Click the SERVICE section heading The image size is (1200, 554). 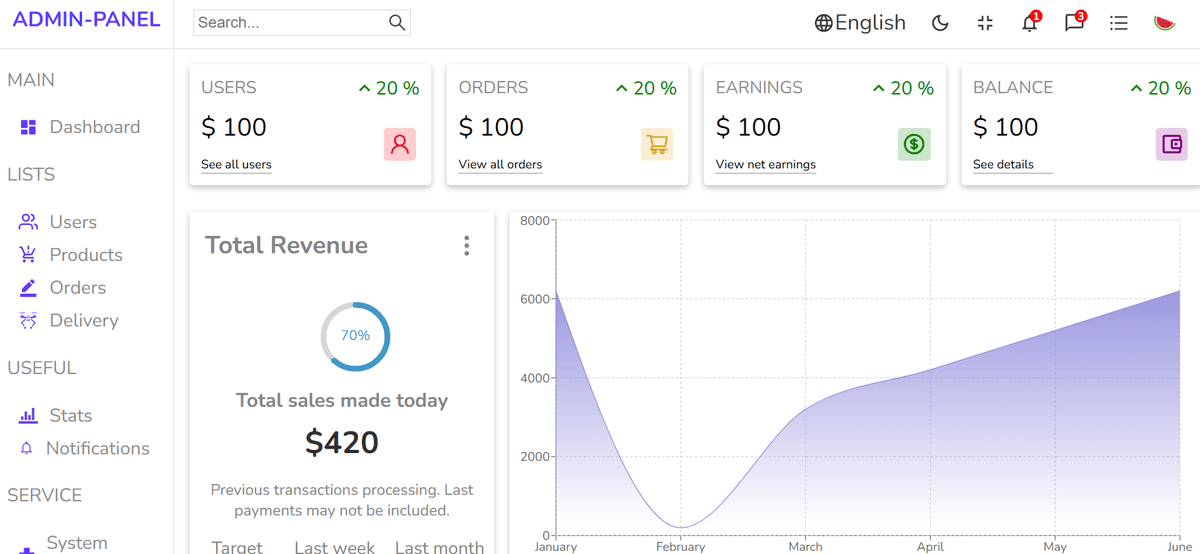[x=45, y=496]
